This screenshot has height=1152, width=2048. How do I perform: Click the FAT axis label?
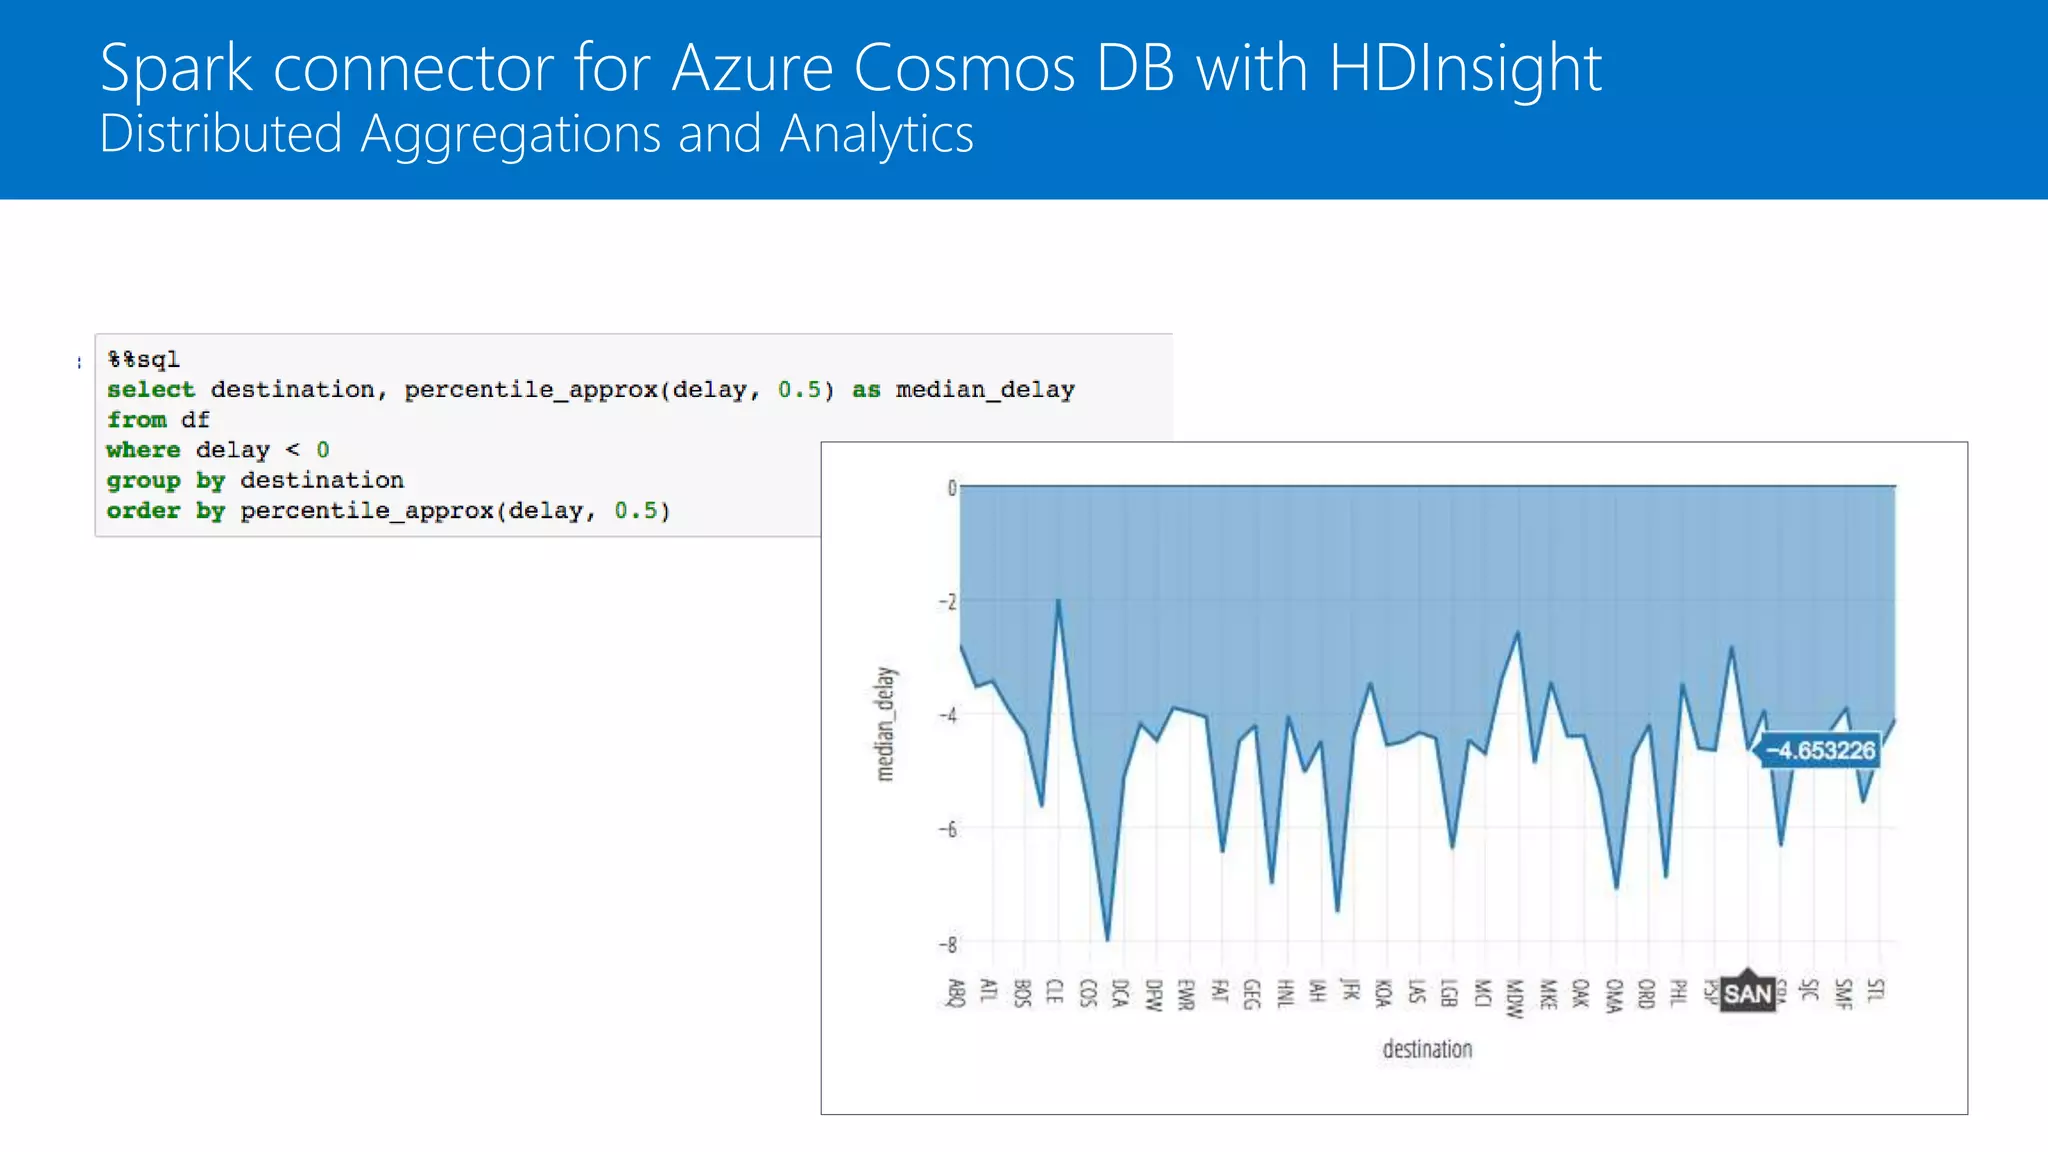coord(1219,991)
